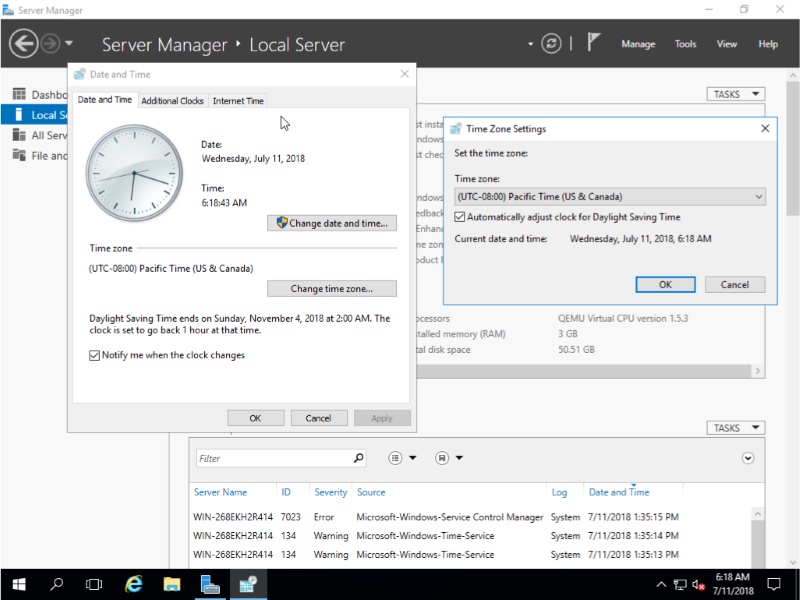
Task: Select event 7023 Error row
Action: (469, 517)
